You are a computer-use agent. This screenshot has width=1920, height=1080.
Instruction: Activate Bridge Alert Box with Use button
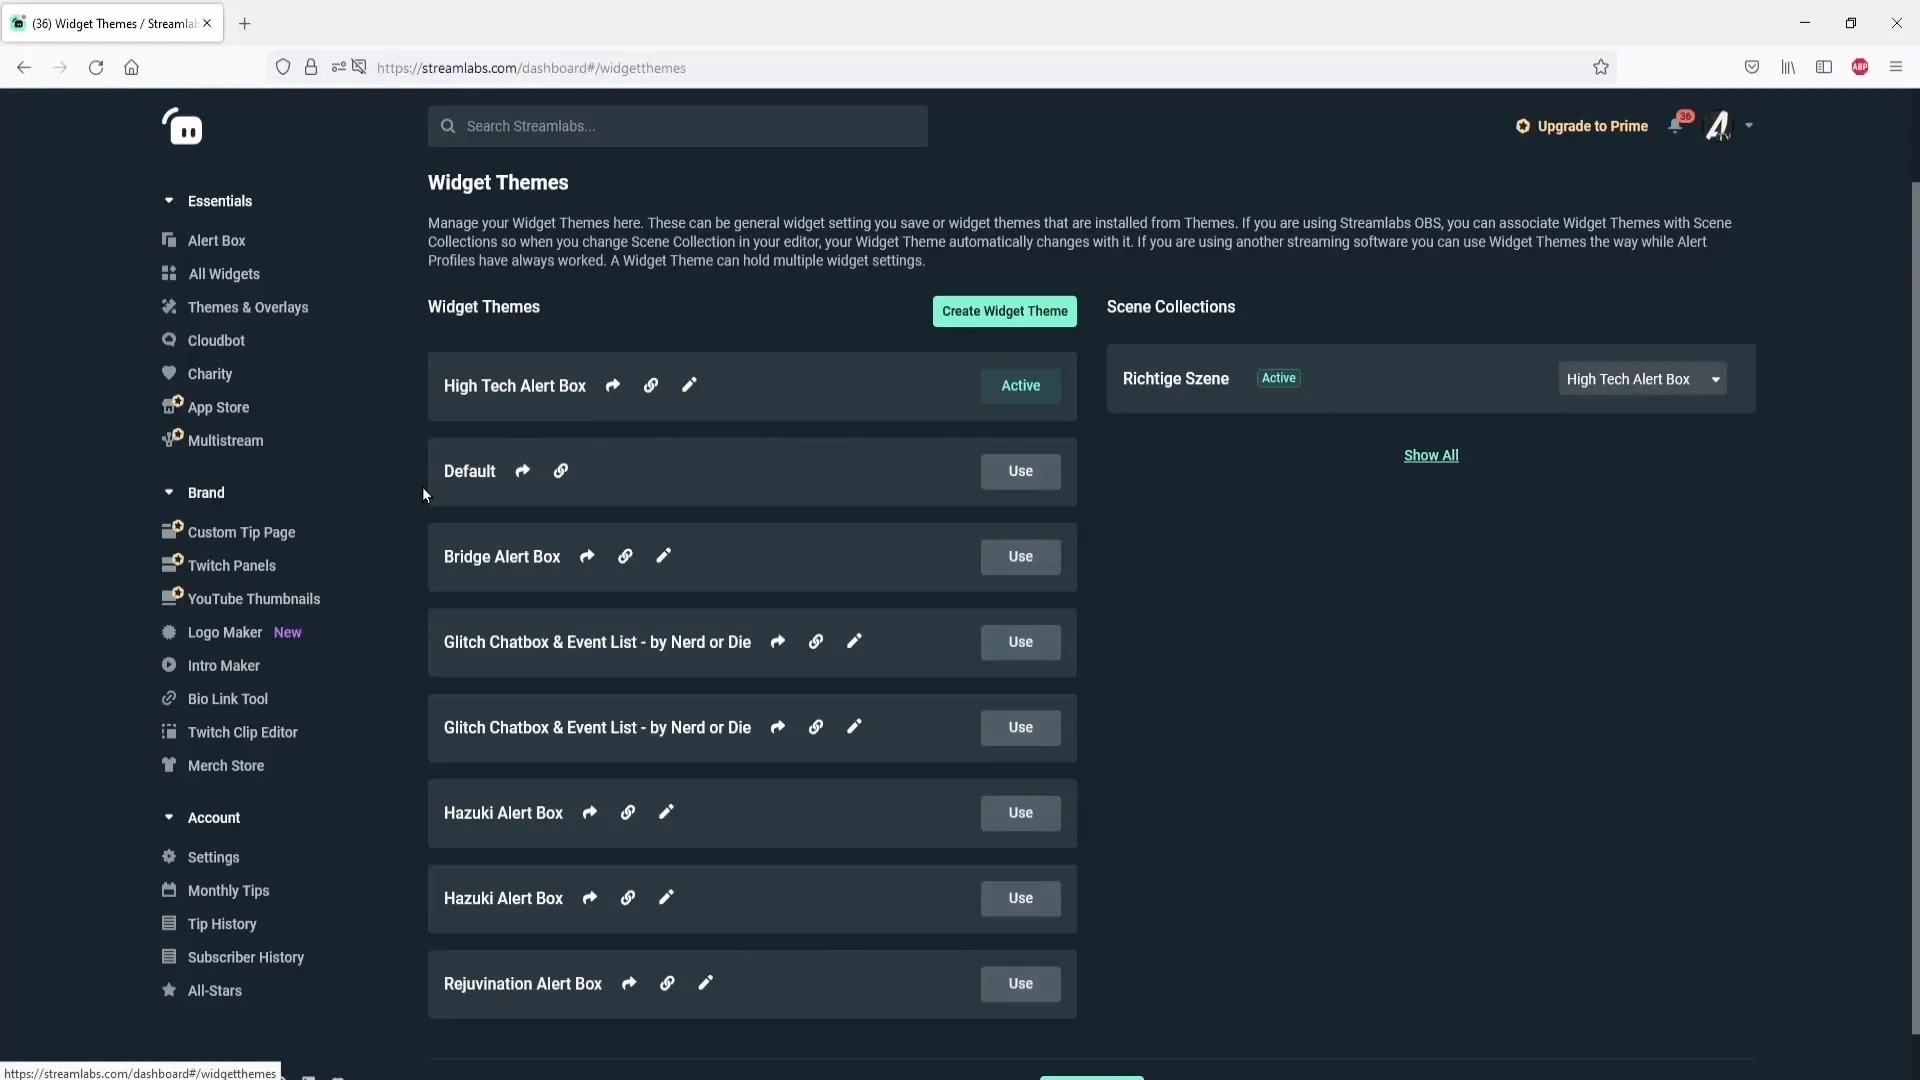(1020, 557)
